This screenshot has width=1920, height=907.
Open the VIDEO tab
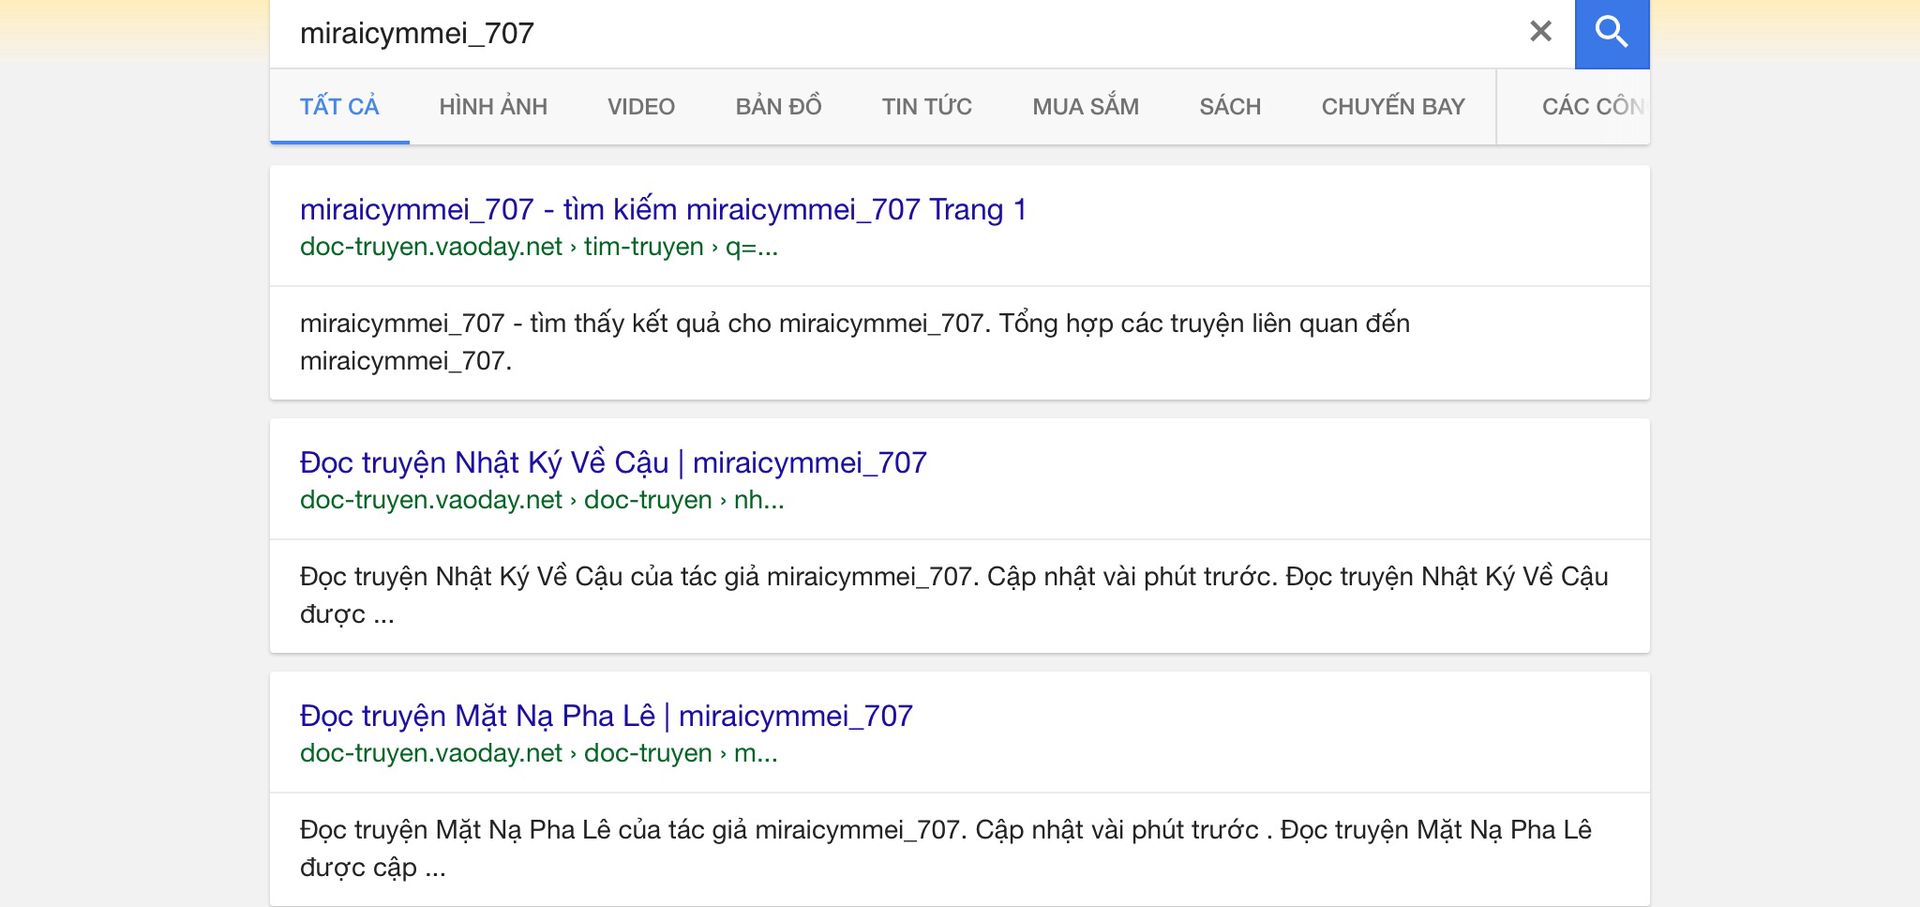click(641, 106)
